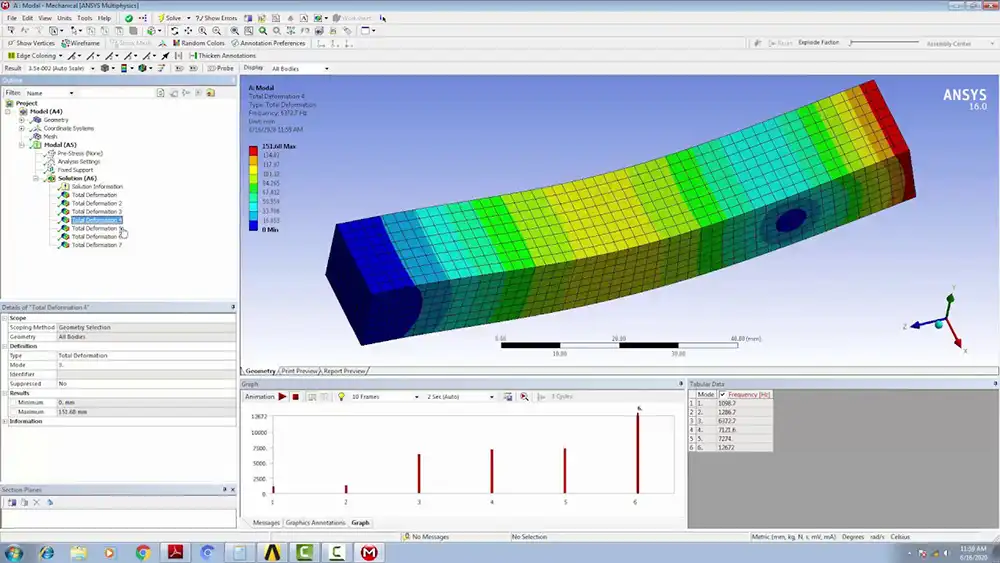The image size is (1000, 563).
Task: Click the green Zoom To Fit icon
Action: pyautogui.click(x=263, y=31)
